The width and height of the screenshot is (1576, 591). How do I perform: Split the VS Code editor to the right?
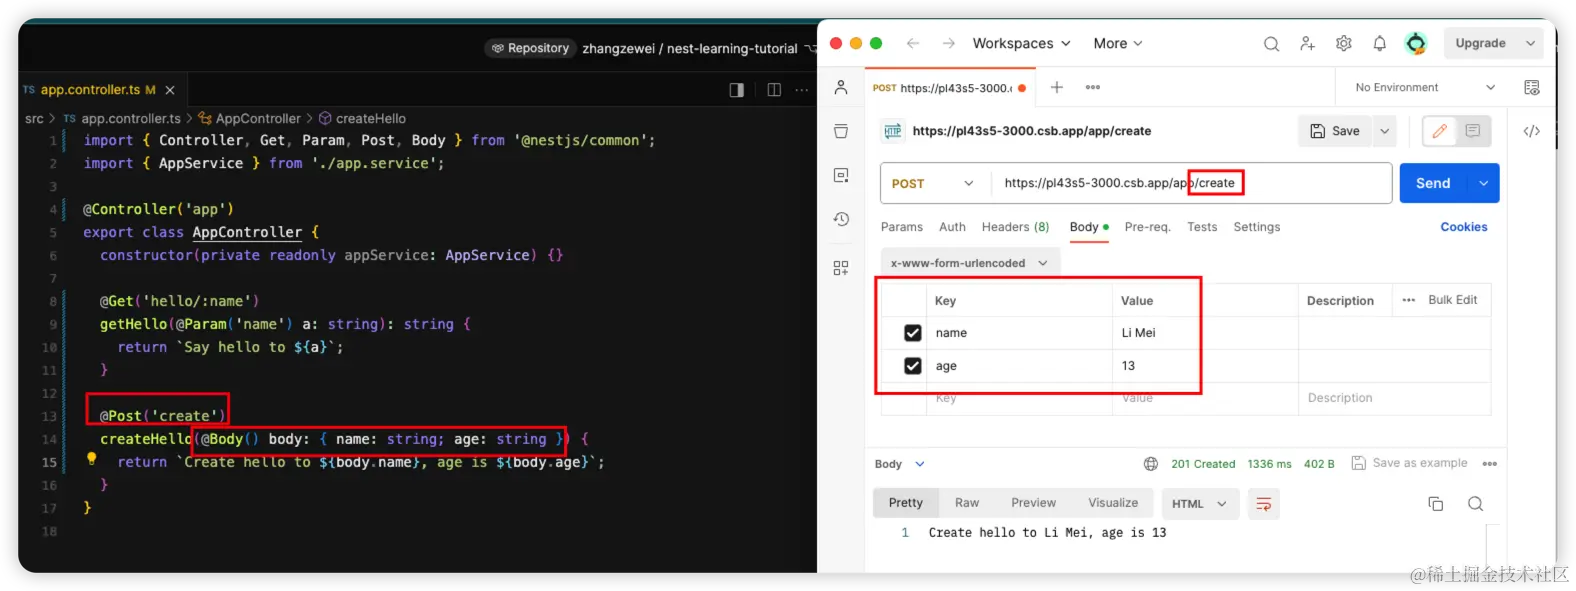774,90
